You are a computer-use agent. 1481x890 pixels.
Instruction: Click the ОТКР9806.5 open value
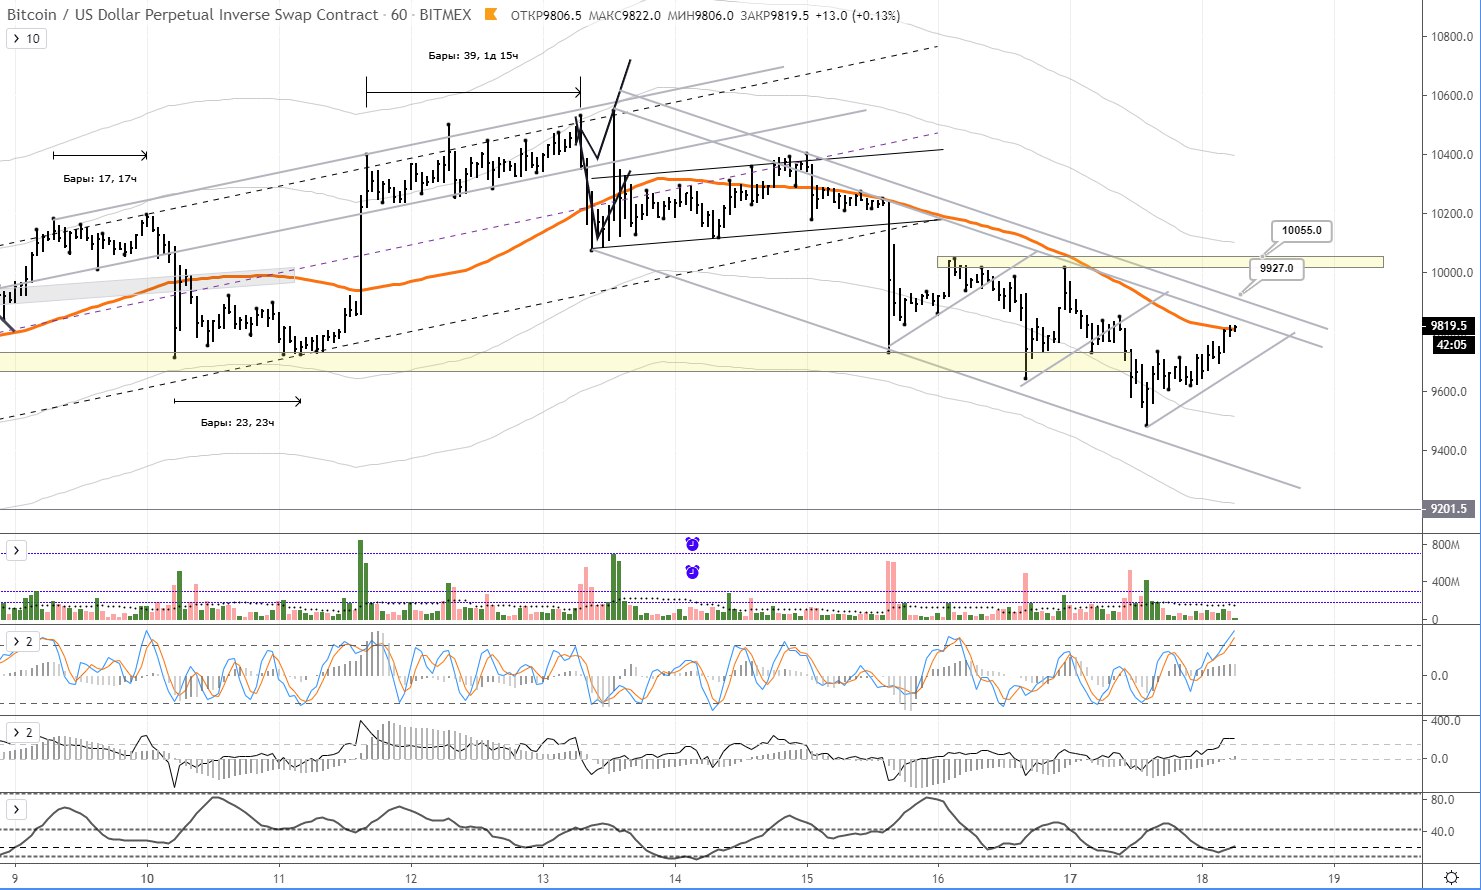pos(546,16)
